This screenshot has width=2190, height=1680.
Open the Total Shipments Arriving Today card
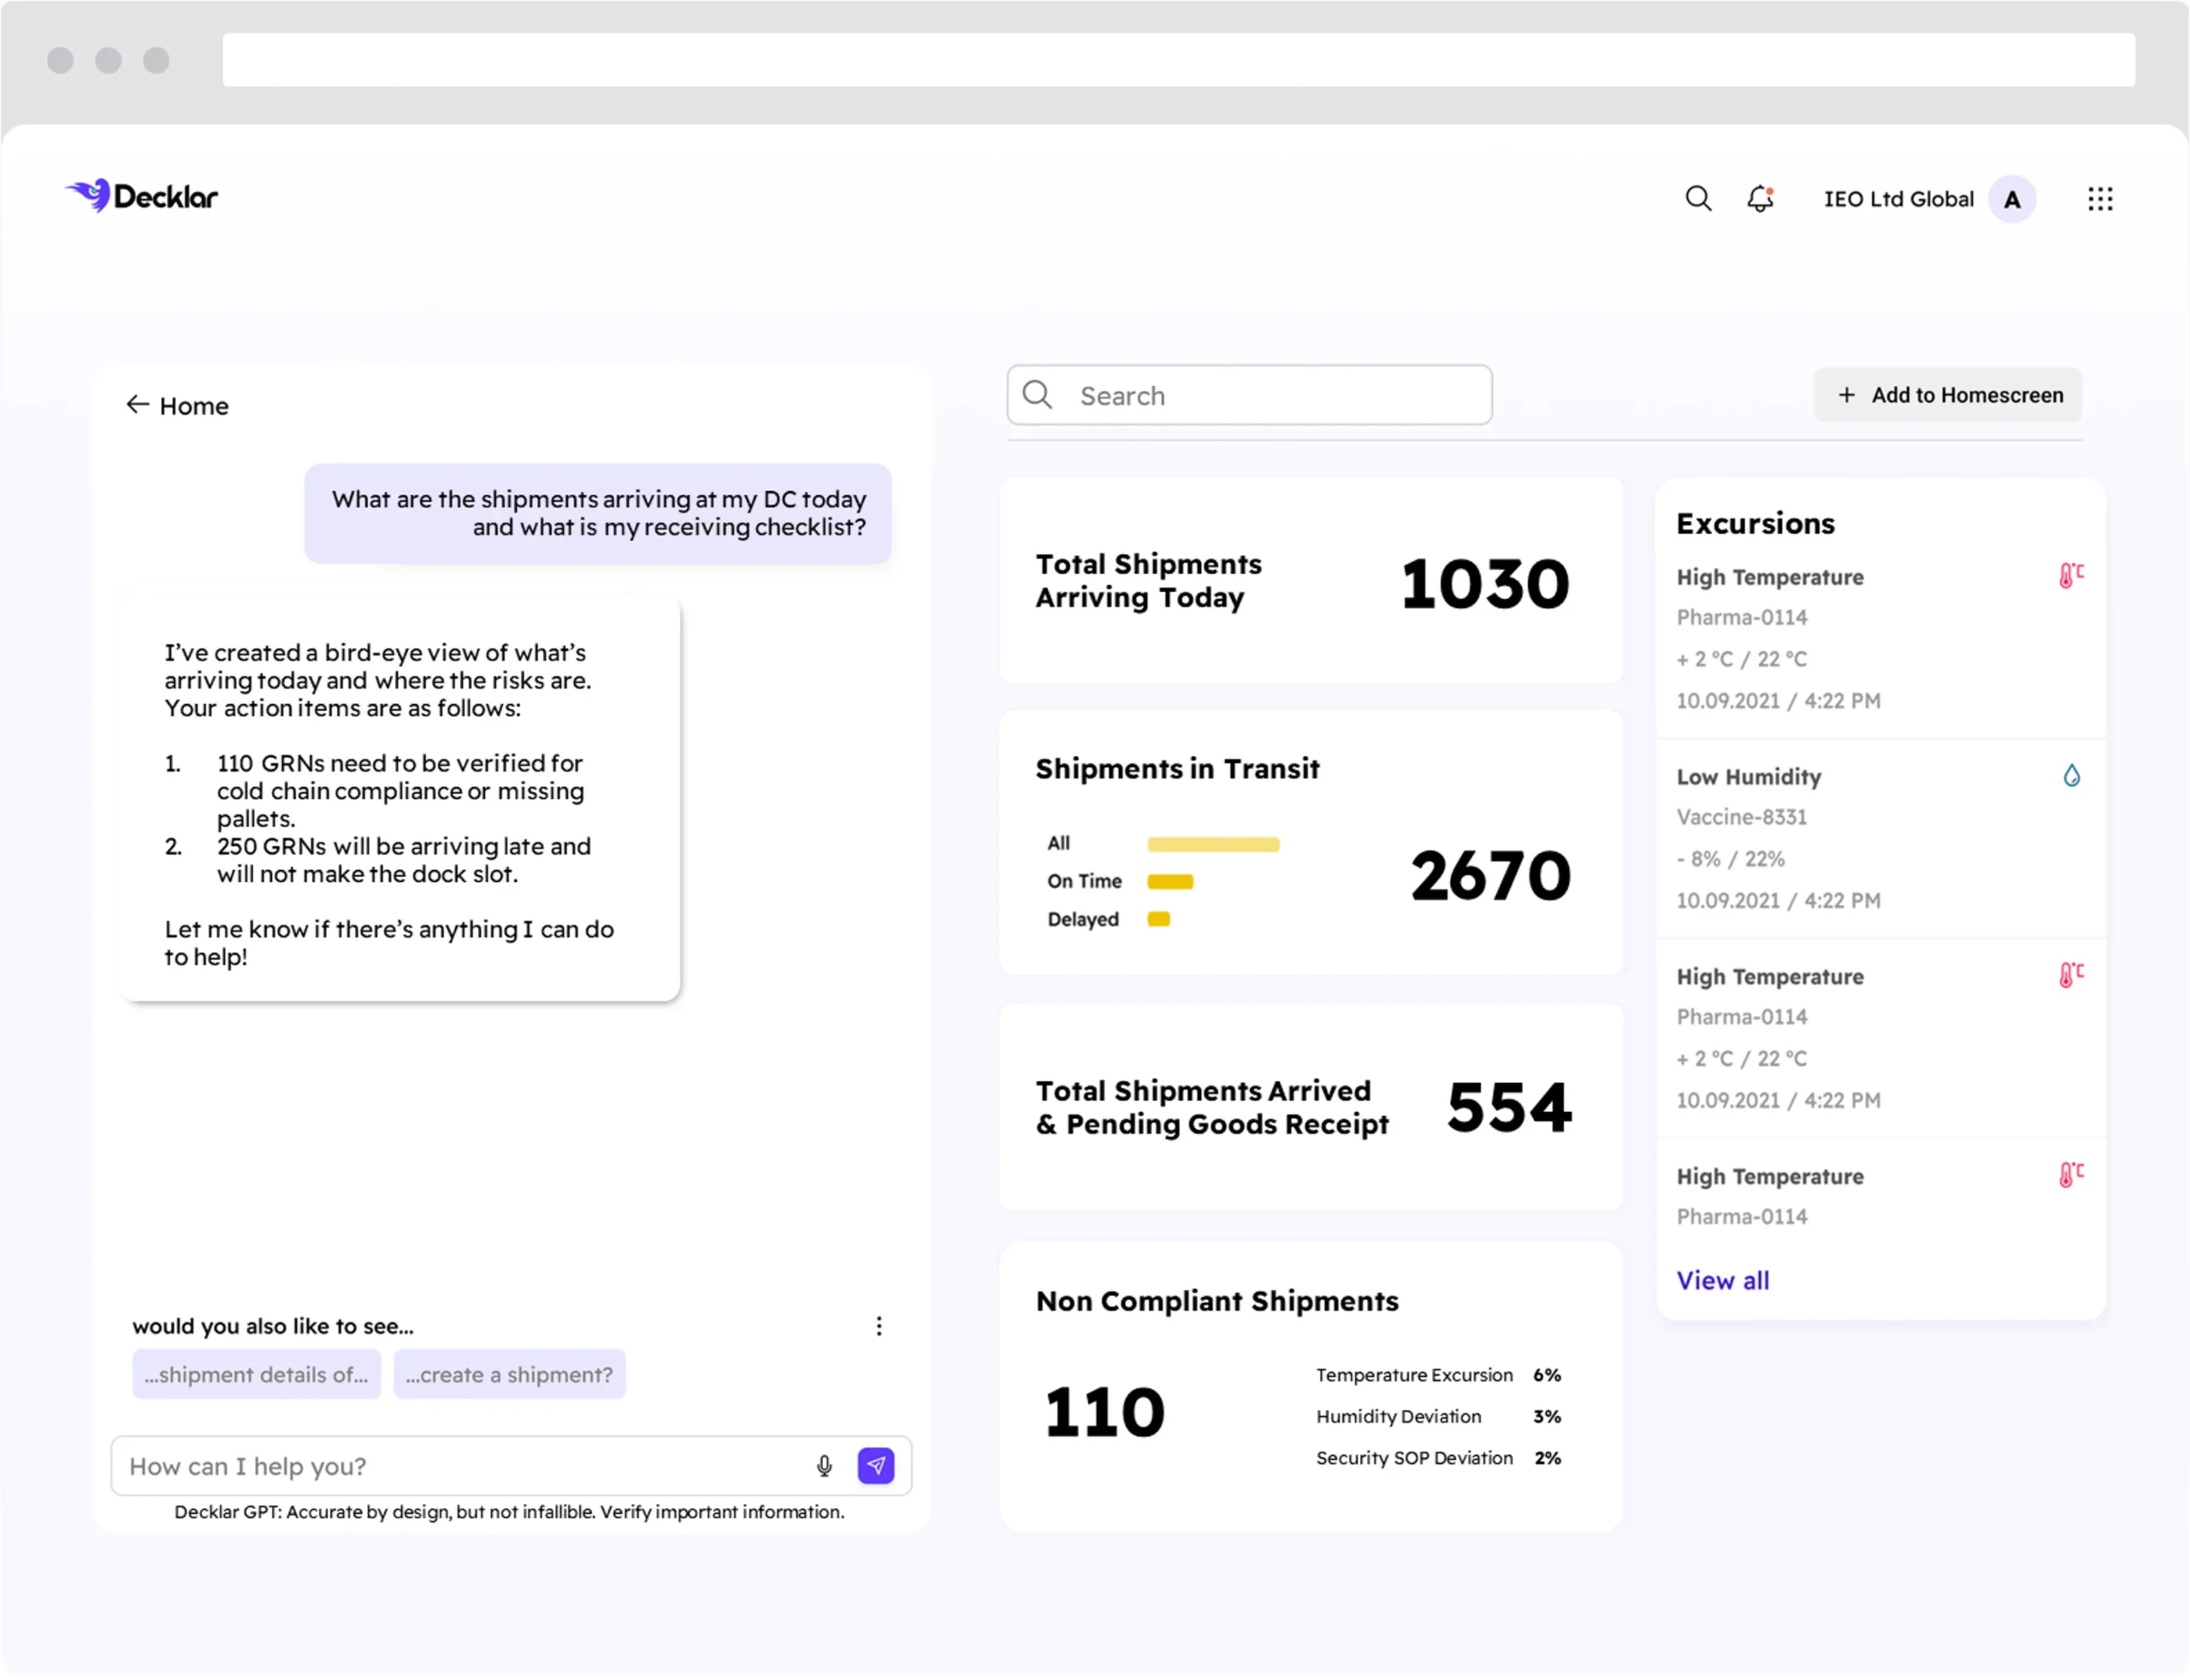coord(1310,581)
